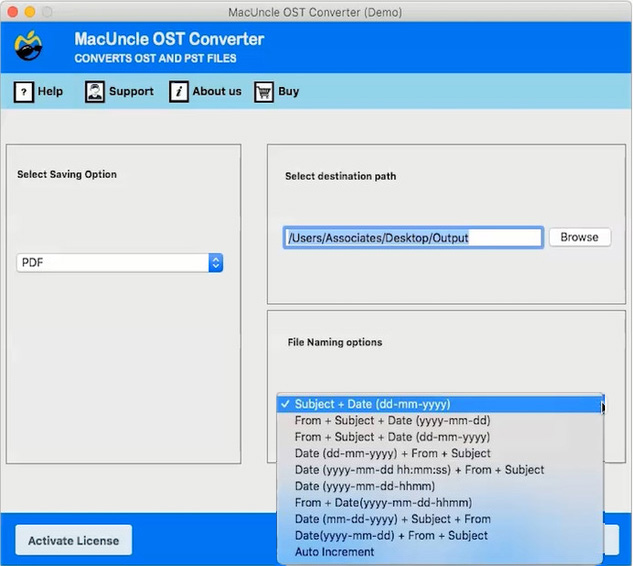This screenshot has height=566, width=633.
Task: Click the Select destination path label
Action: click(341, 176)
